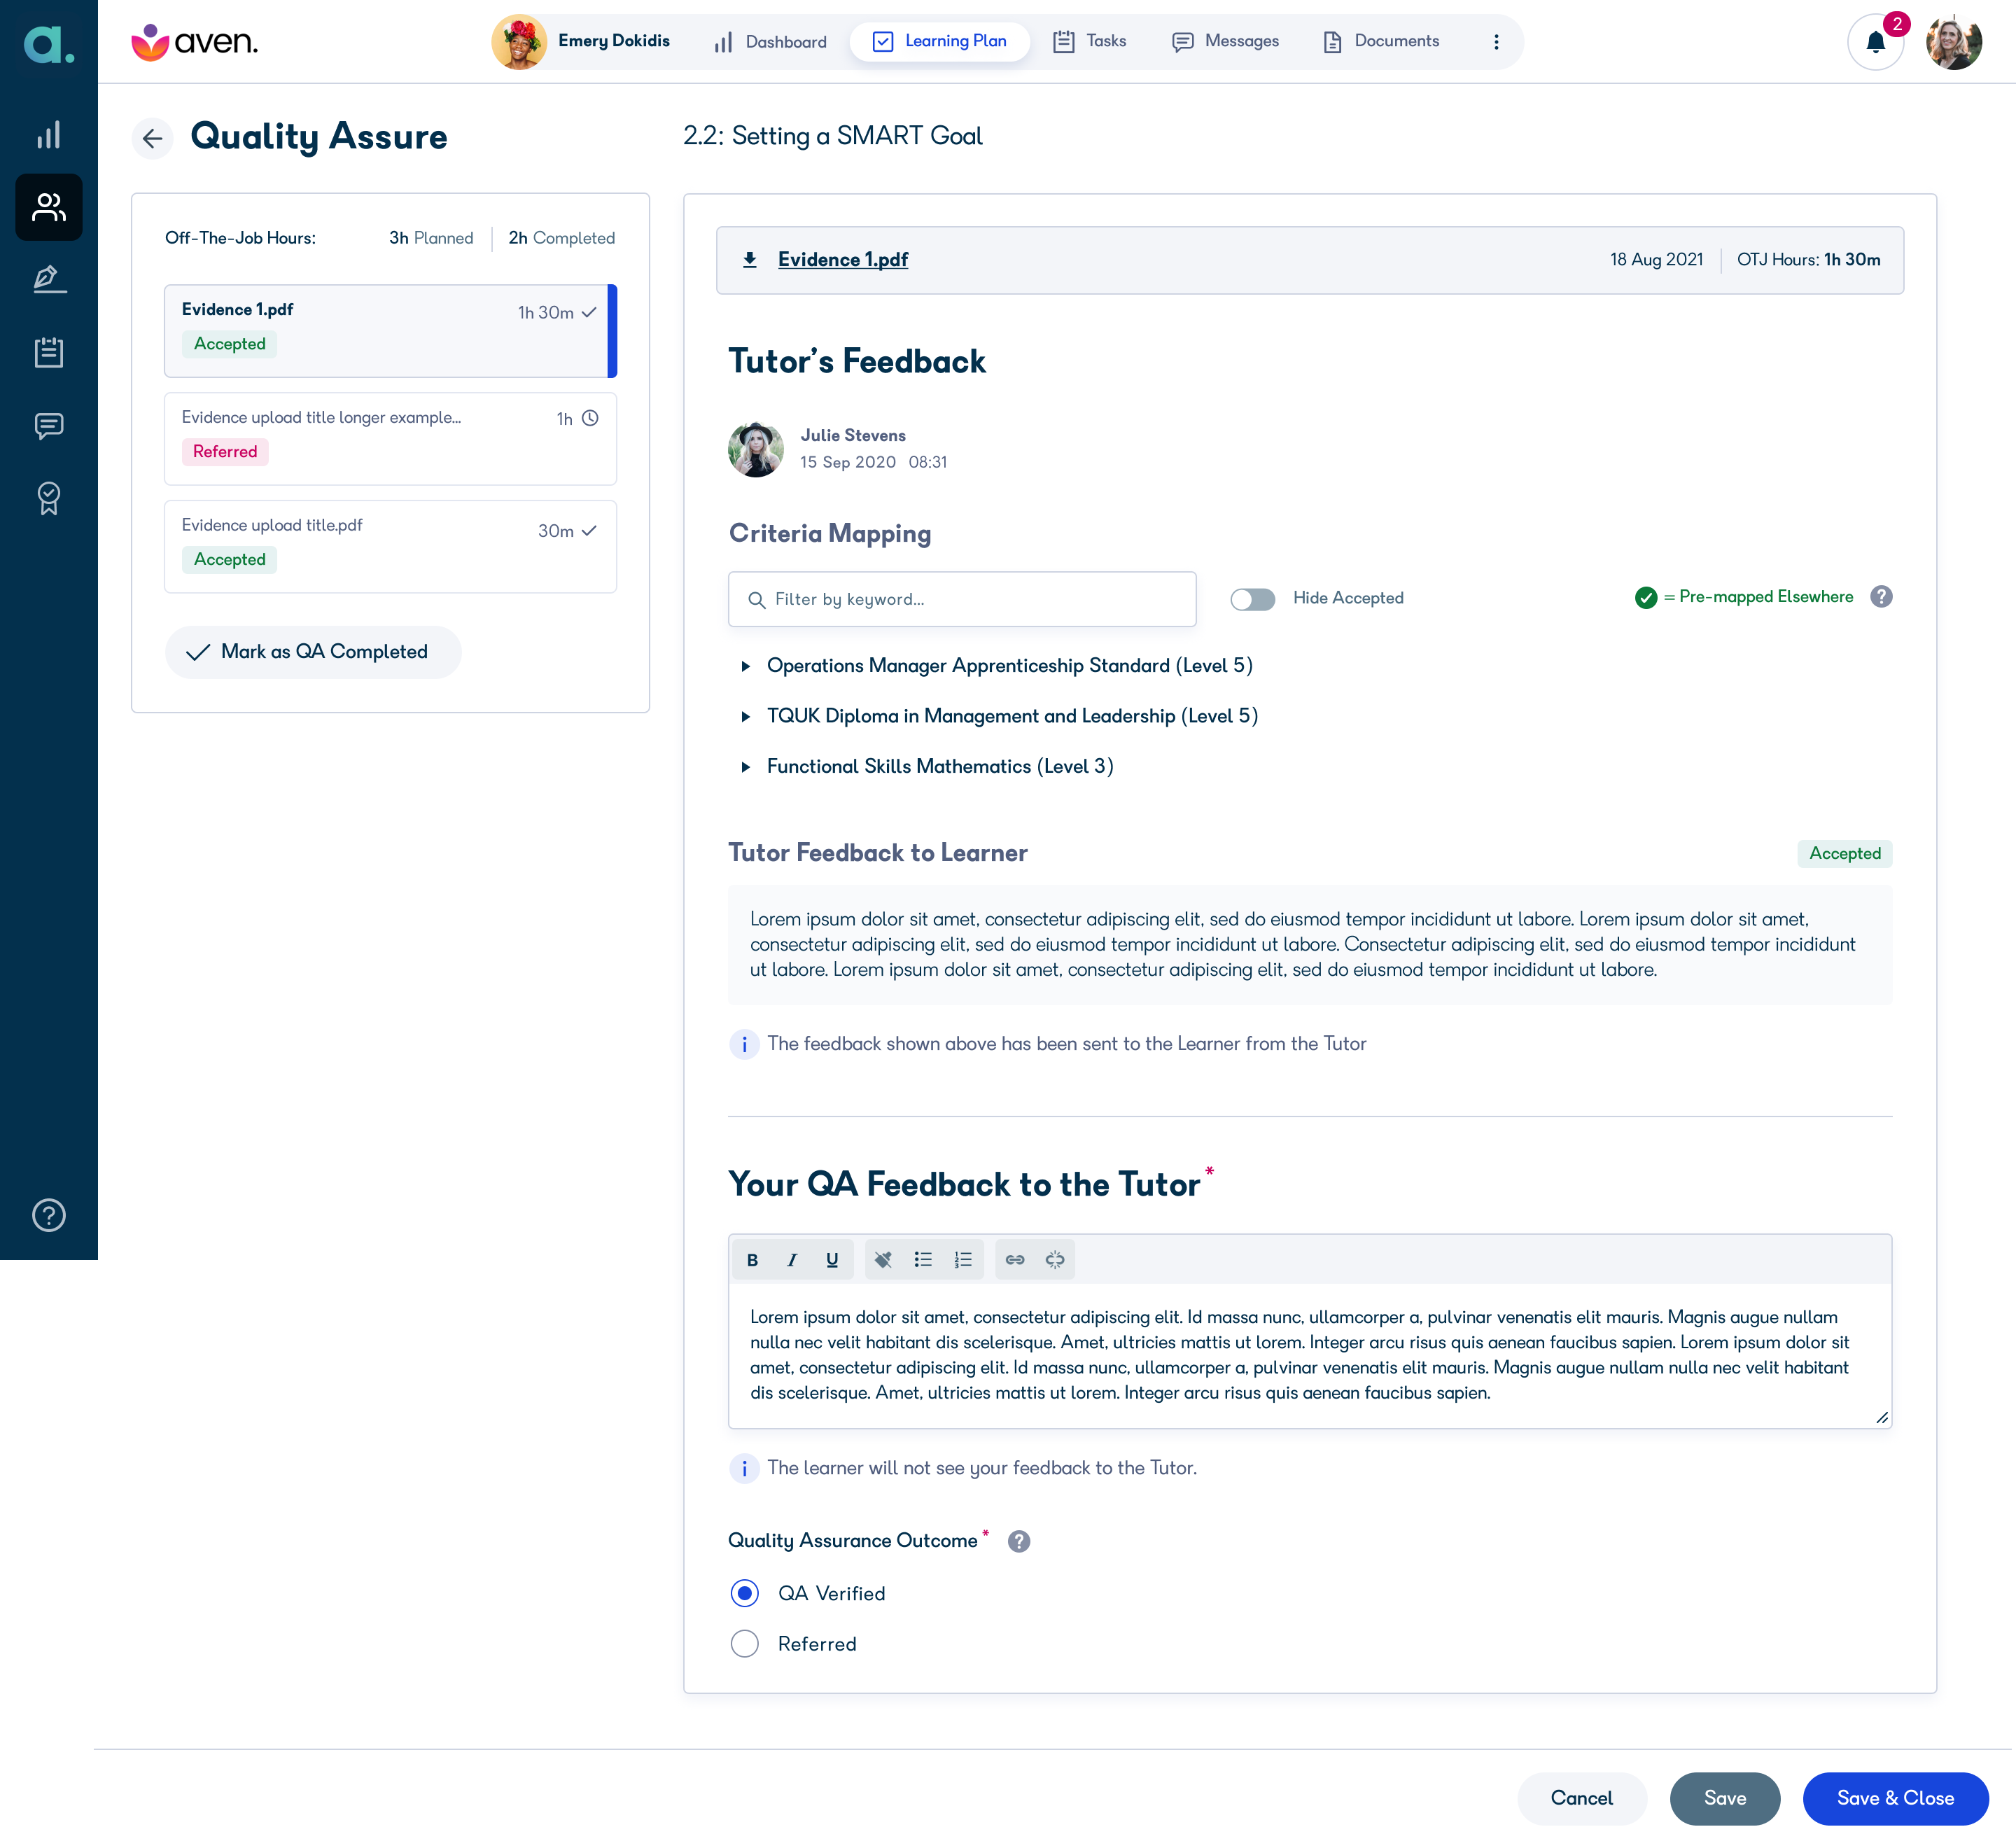Click the 'OTJ Hours: 1h 30m' text
The image size is (2016, 1848).
pos(1808,260)
